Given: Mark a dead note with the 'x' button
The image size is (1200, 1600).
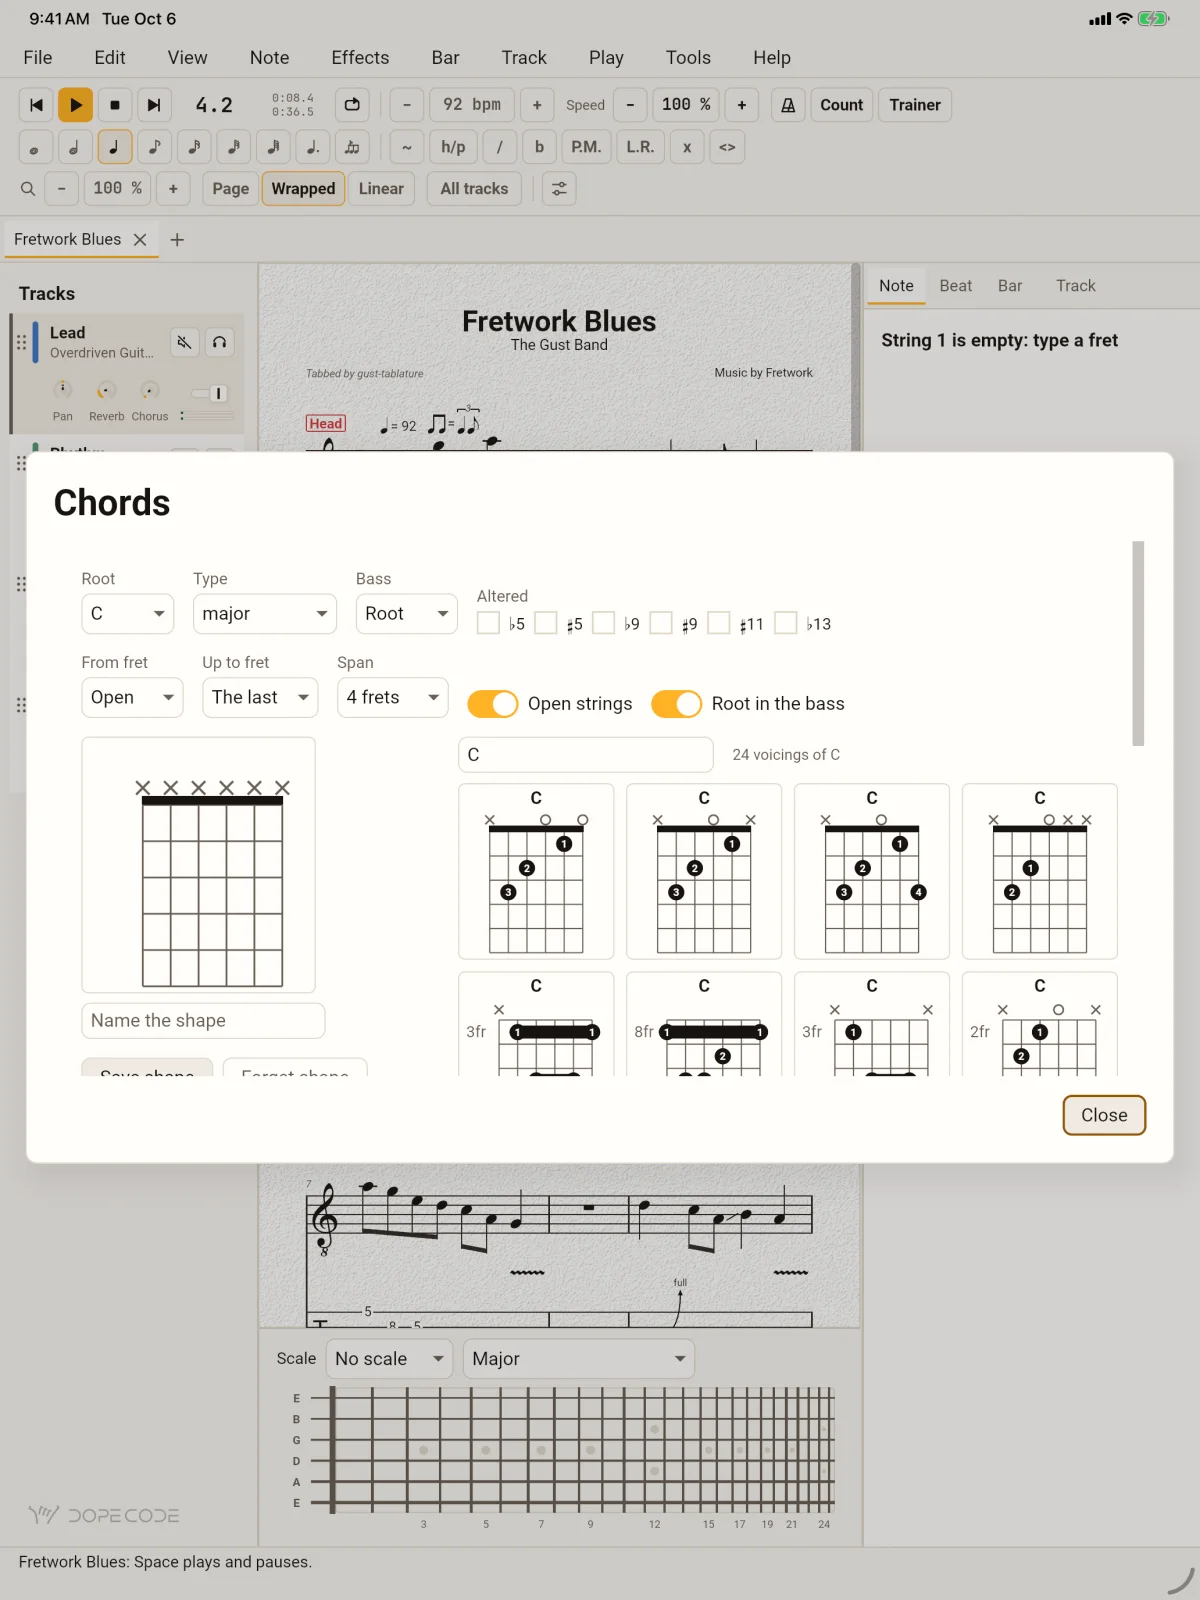Looking at the screenshot, I should (687, 147).
